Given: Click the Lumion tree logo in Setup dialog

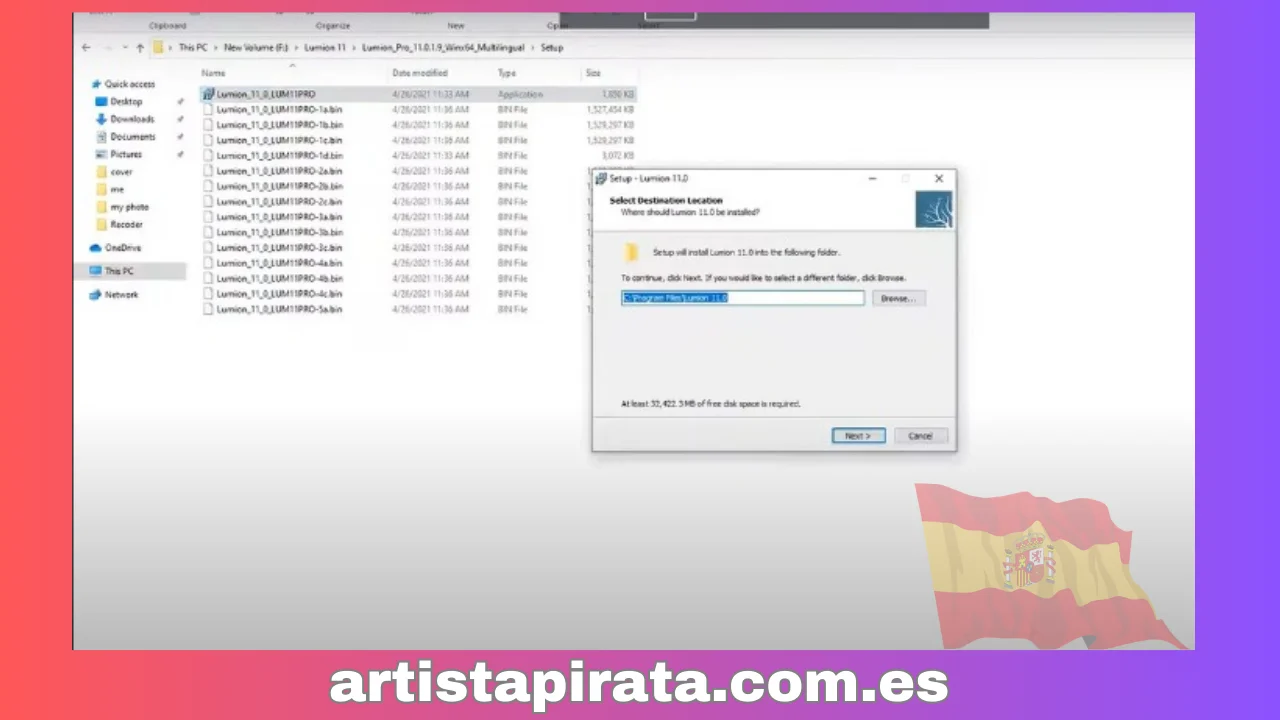Looking at the screenshot, I should (x=934, y=209).
